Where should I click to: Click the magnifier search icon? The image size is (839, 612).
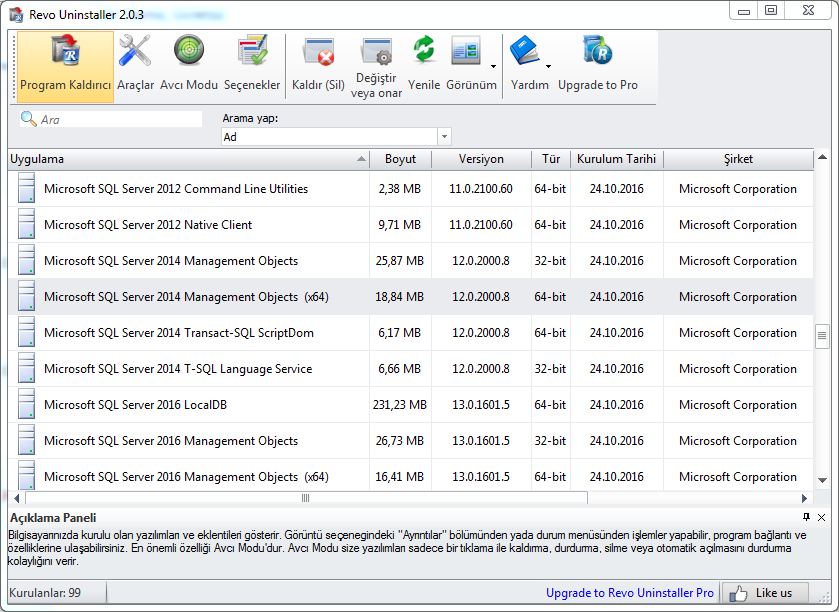pyautogui.click(x=28, y=119)
